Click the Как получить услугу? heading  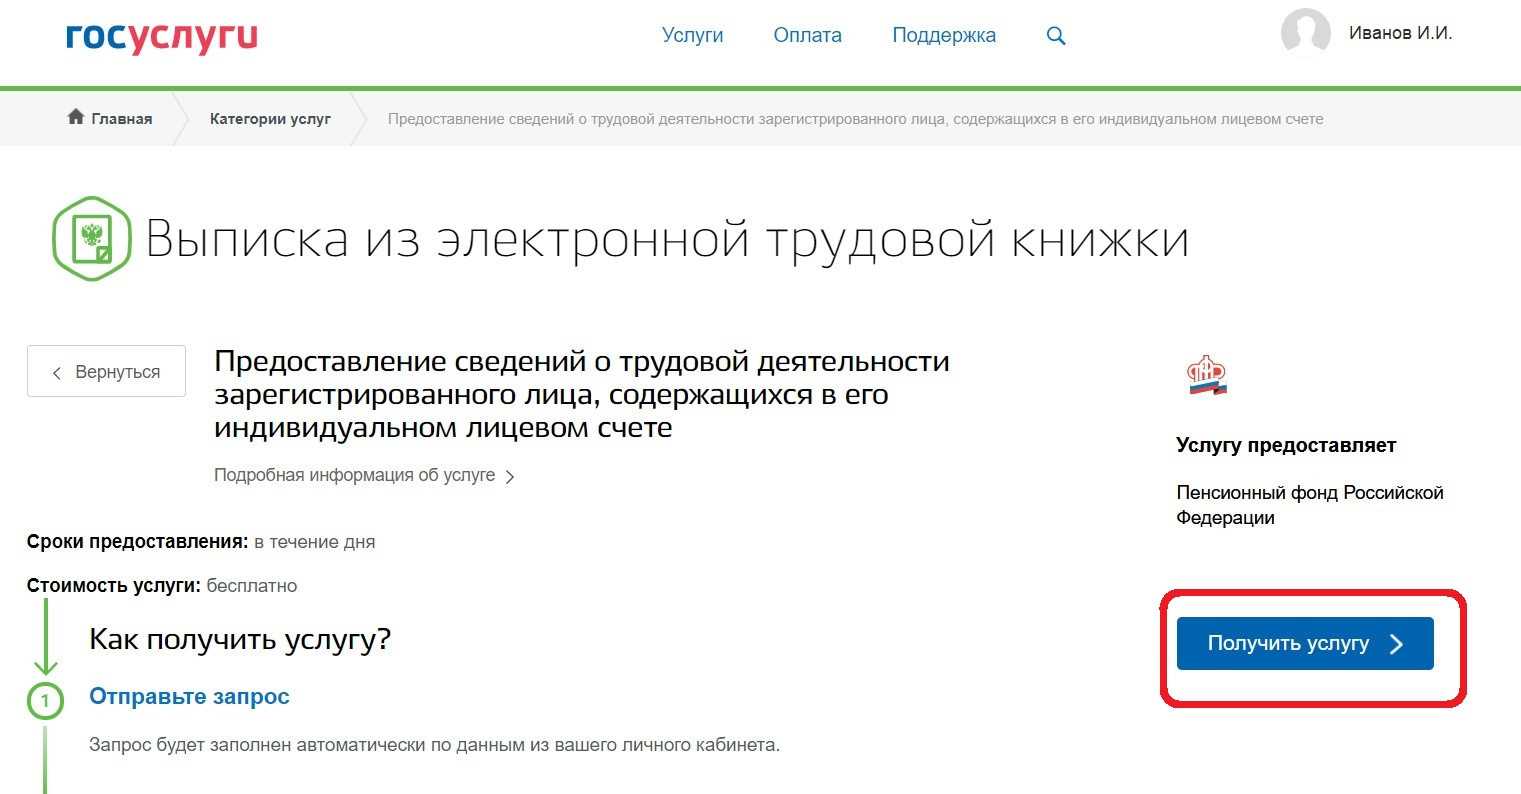240,639
